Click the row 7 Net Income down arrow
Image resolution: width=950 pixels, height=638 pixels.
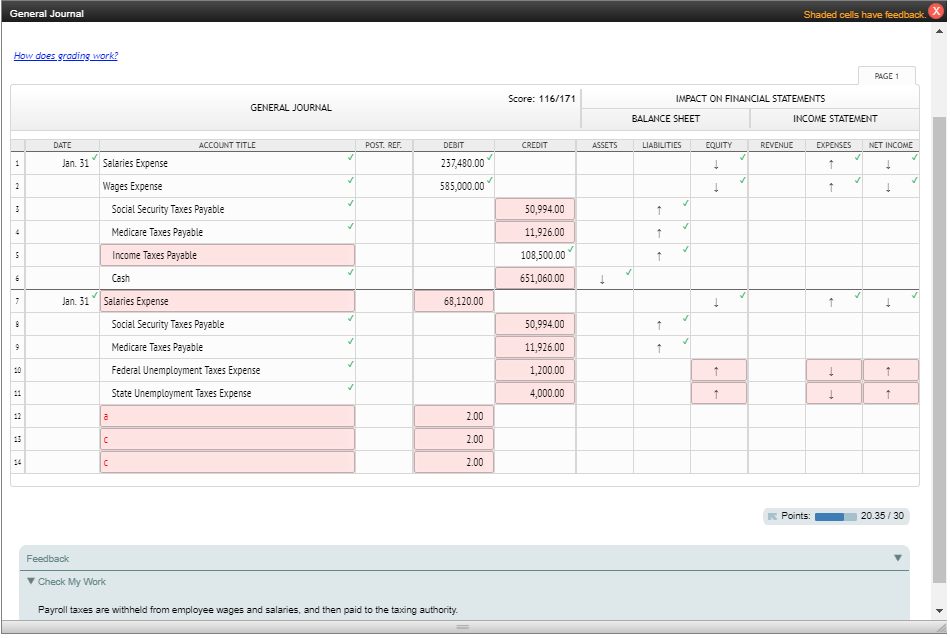coord(888,302)
